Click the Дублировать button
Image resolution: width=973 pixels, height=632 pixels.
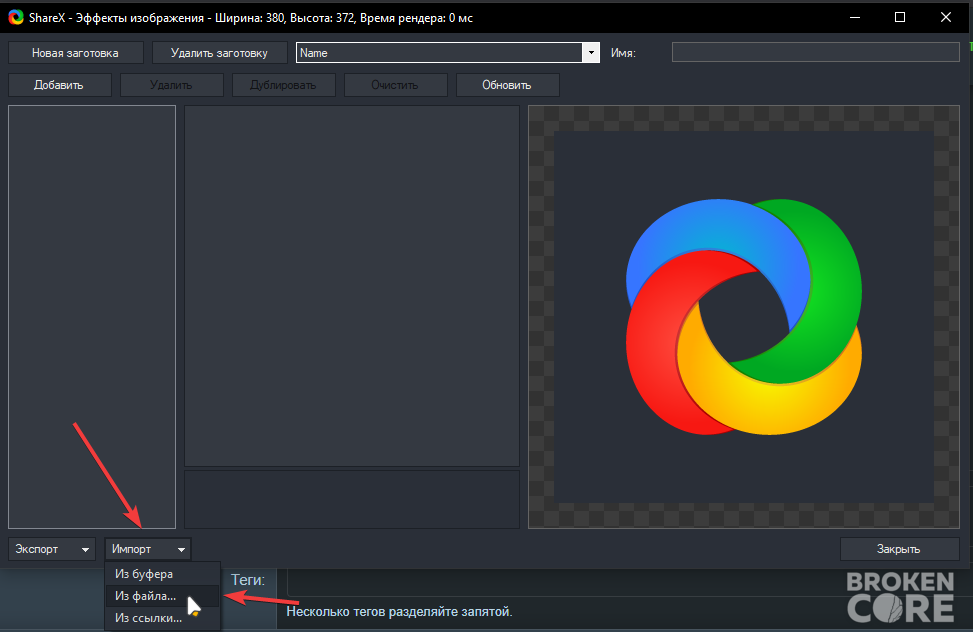coord(284,85)
